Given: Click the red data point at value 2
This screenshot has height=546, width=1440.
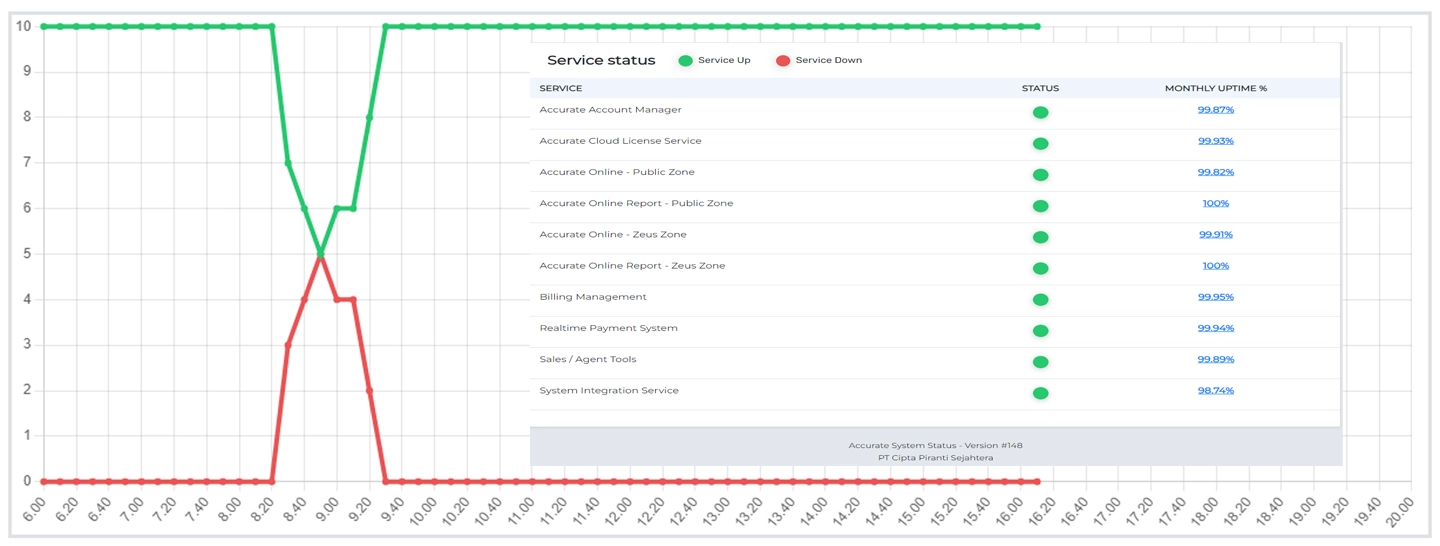Looking at the screenshot, I should pos(369,391).
